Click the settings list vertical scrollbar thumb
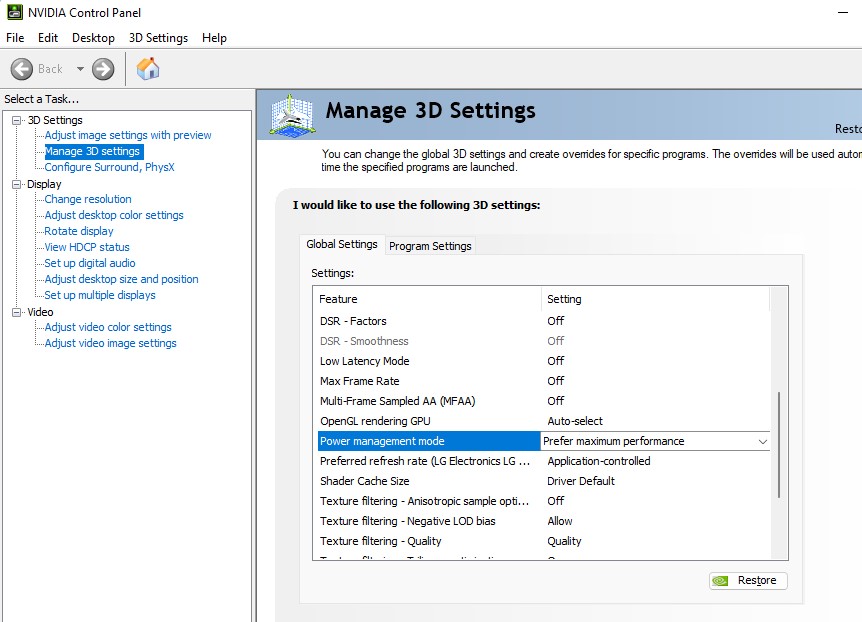This screenshot has height=622, width=862. 779,445
